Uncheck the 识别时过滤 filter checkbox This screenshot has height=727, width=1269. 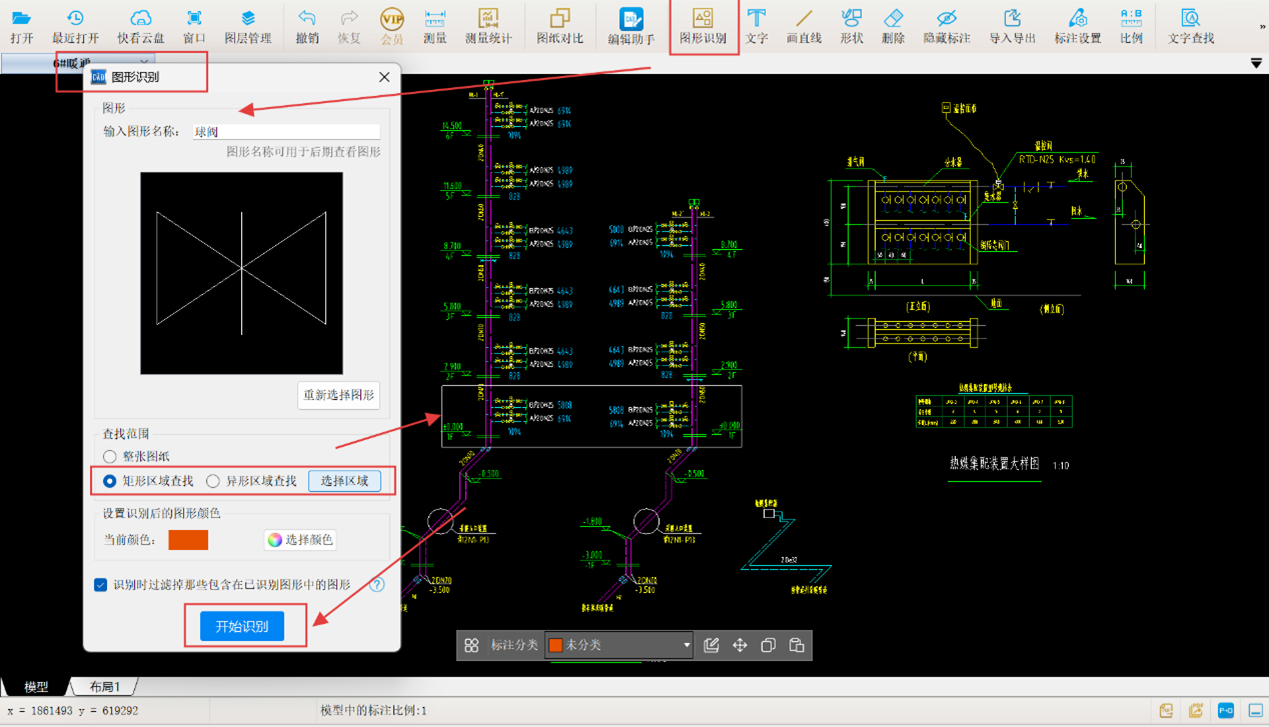pyautogui.click(x=101, y=585)
